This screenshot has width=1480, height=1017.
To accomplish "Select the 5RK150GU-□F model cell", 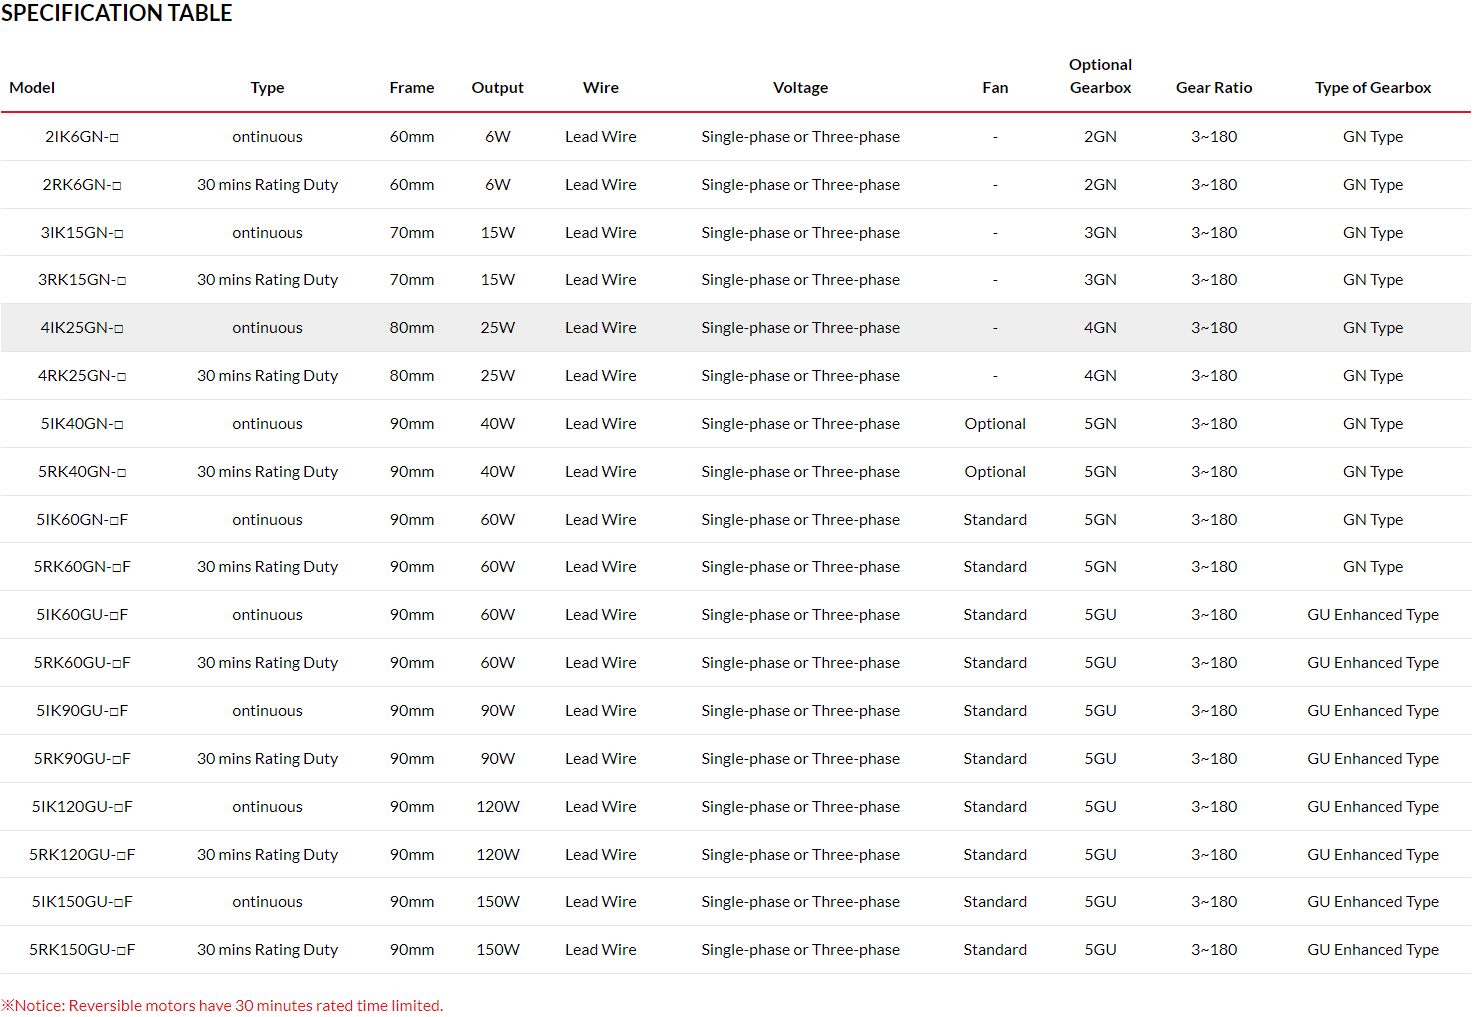I will click(x=82, y=950).
